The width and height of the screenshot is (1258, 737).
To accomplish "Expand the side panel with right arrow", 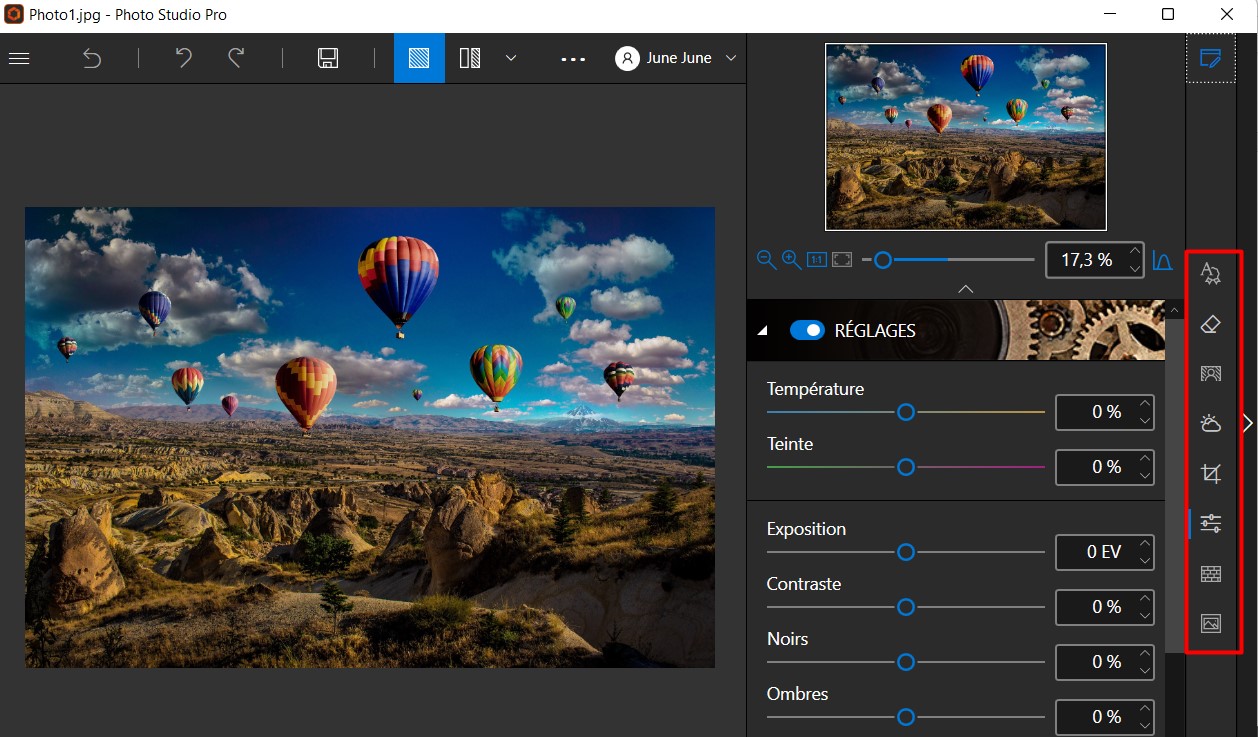I will pyautogui.click(x=1247, y=423).
